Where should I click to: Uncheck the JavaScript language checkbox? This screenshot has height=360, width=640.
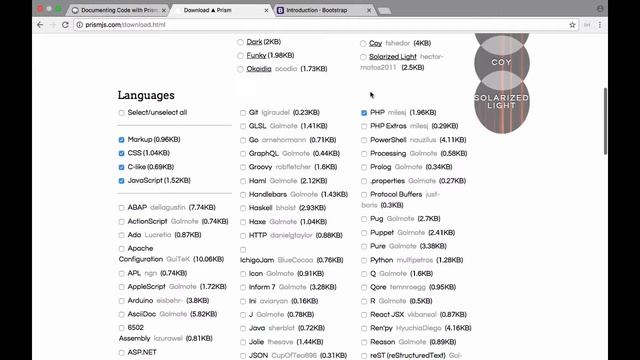(x=121, y=181)
